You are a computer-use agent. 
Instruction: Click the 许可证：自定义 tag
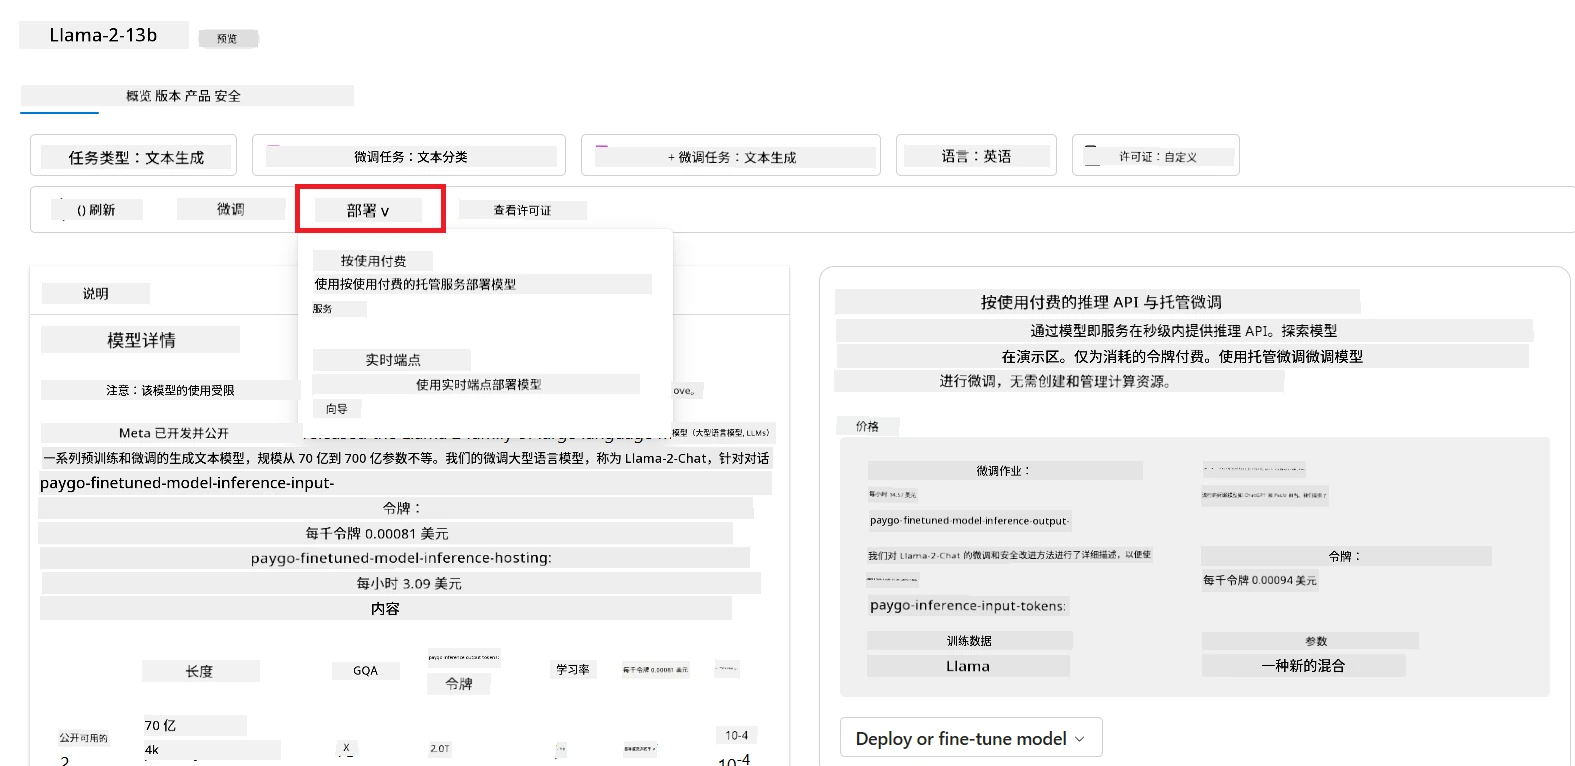pos(1156,156)
